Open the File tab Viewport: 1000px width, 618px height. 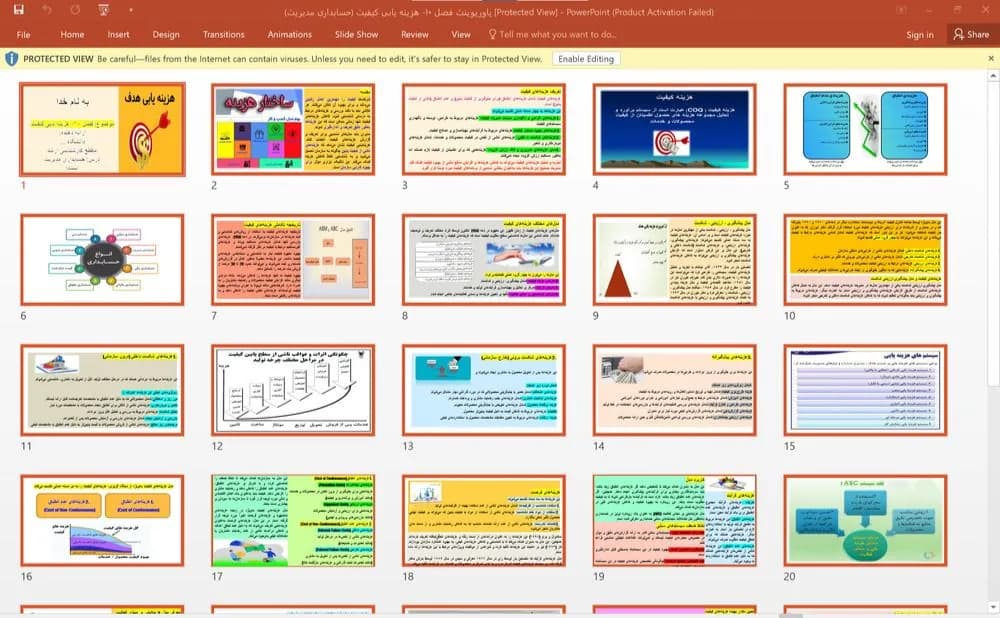coord(24,34)
